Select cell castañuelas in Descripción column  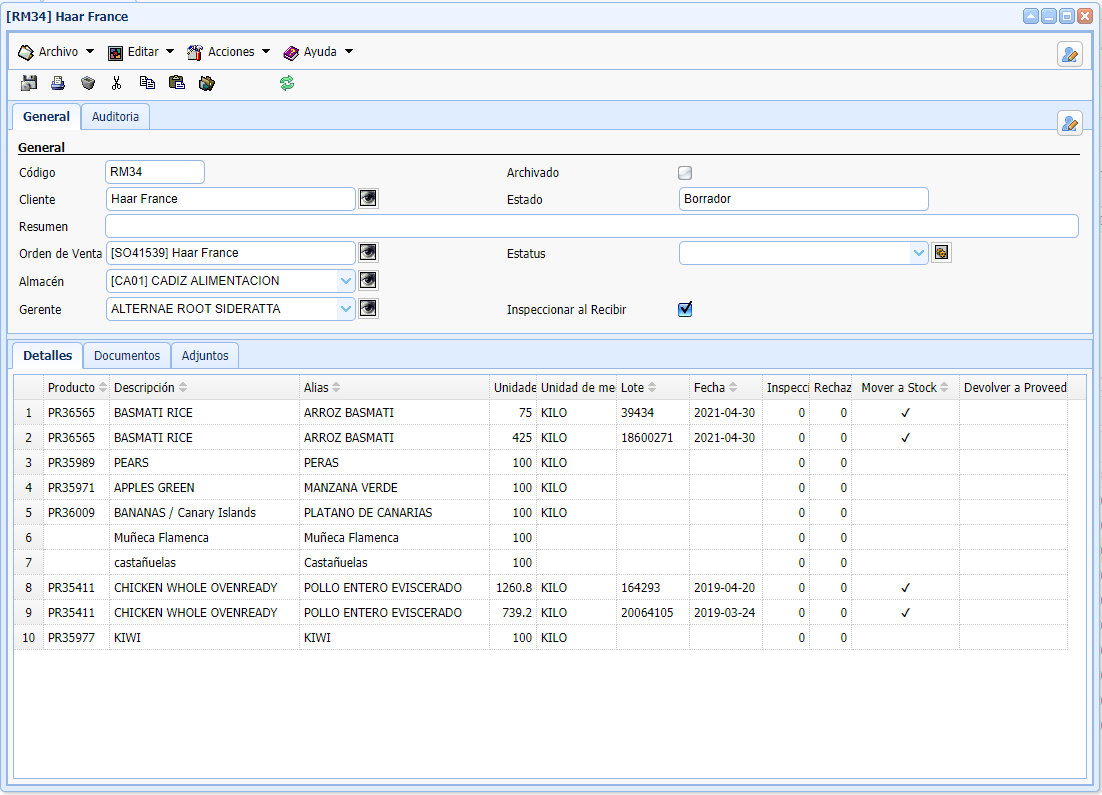[205, 562]
